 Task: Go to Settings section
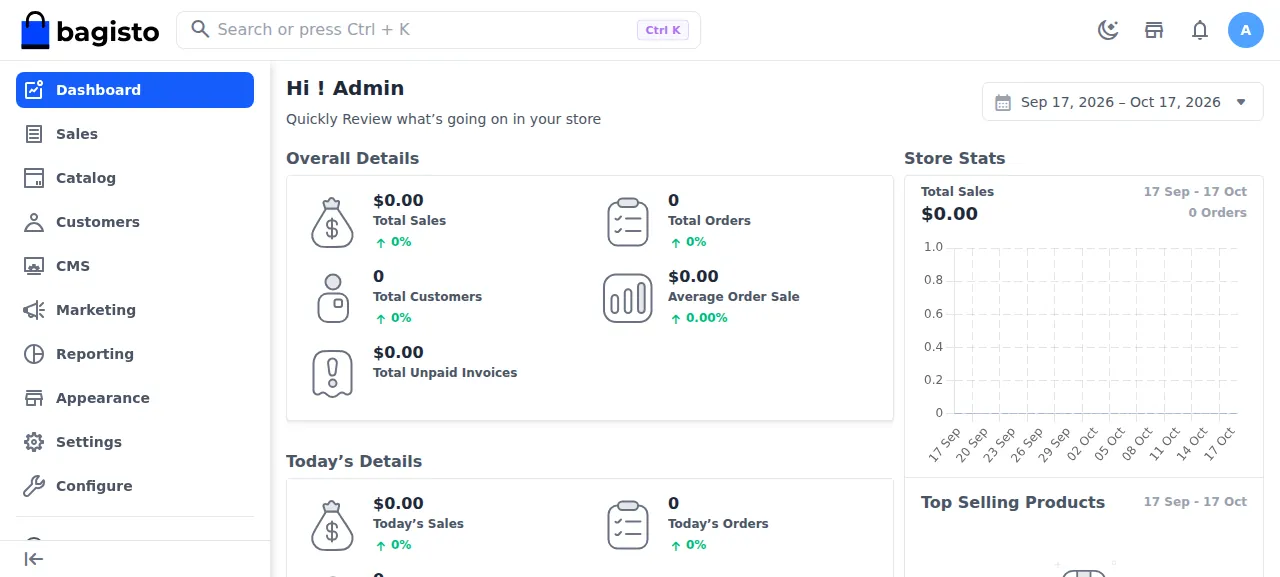point(135,442)
